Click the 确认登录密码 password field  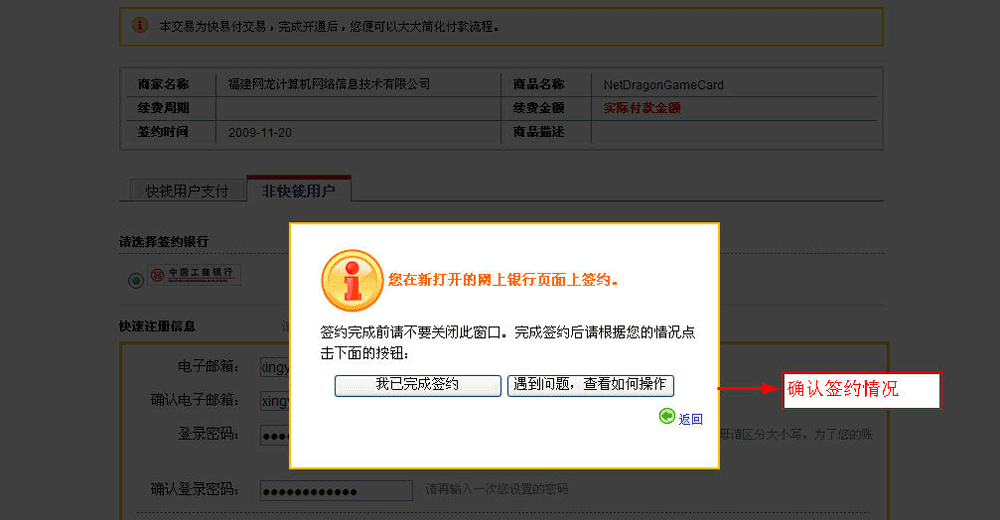(335, 491)
